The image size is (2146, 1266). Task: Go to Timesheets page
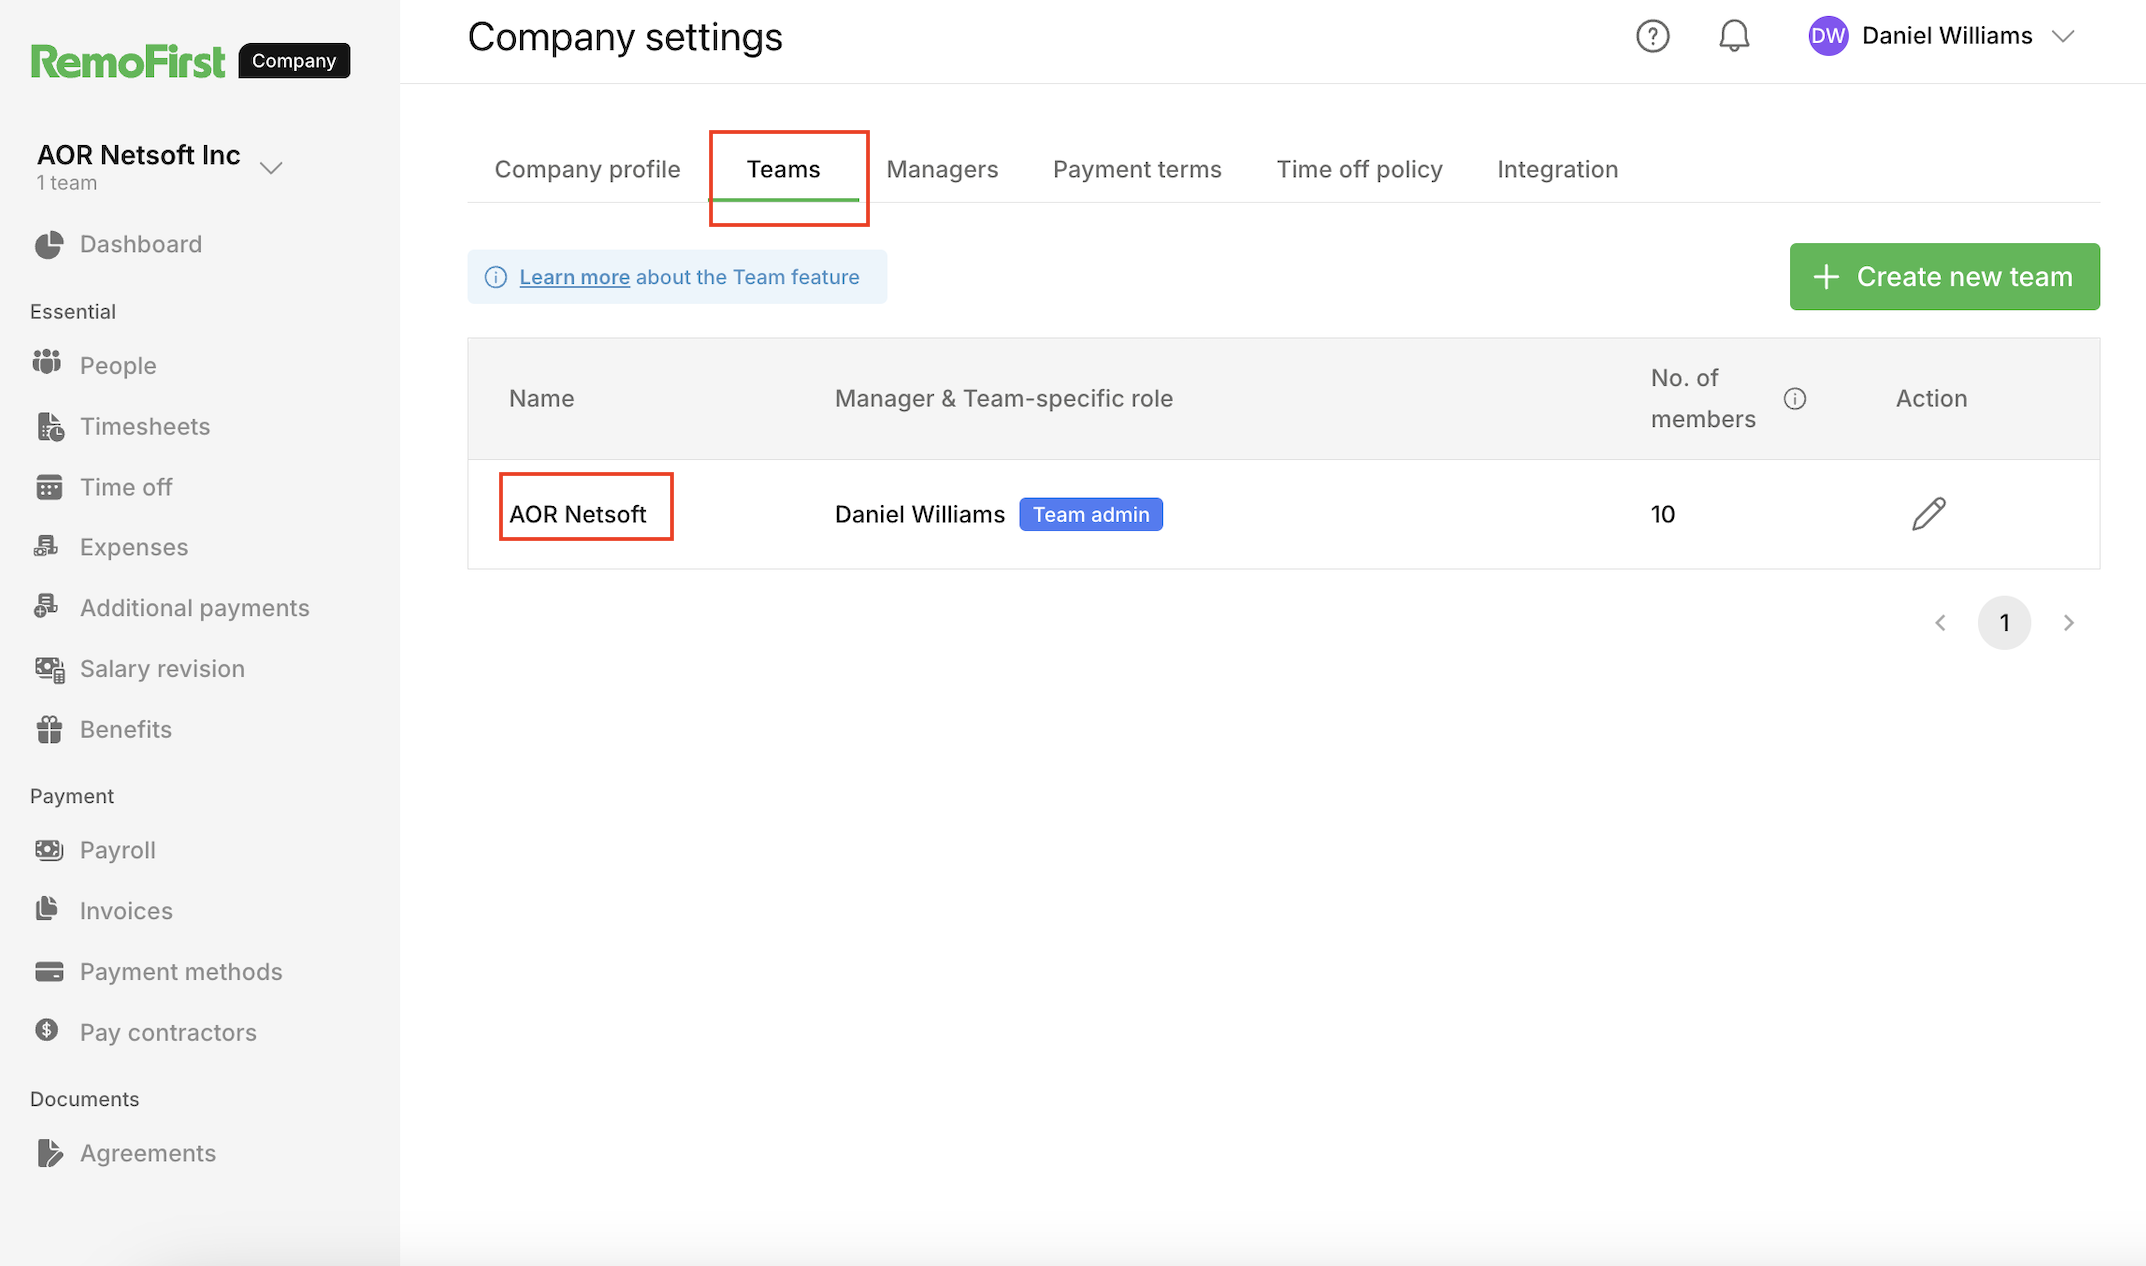[145, 426]
